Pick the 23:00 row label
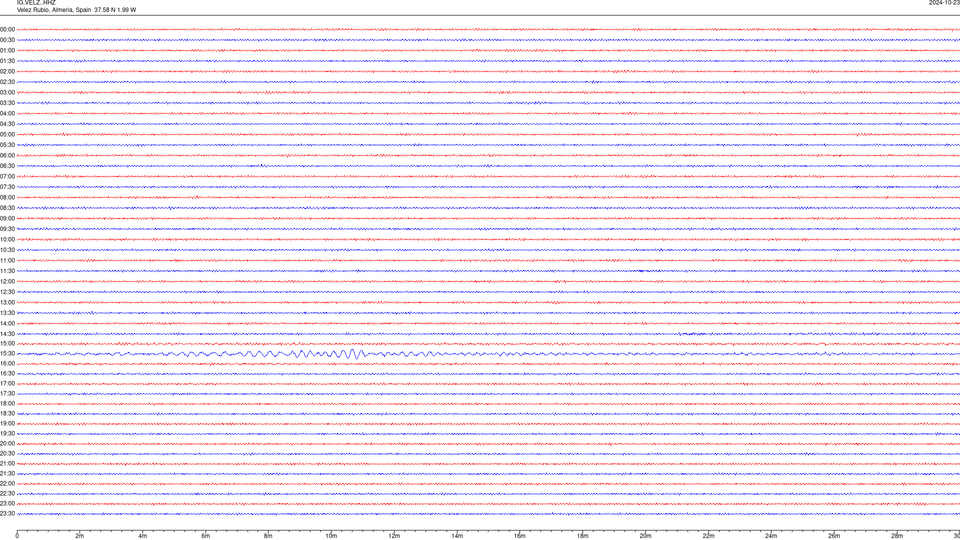 (x=7, y=504)
